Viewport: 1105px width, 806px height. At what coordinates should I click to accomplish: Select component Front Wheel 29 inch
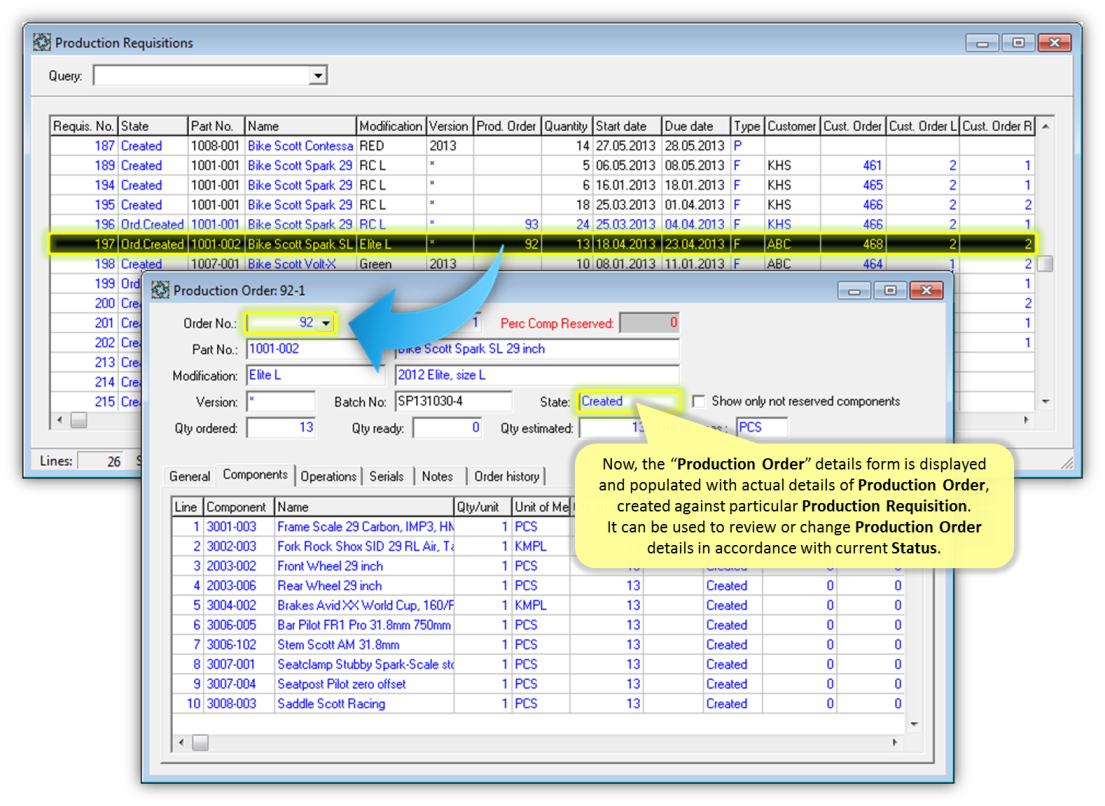(x=538, y=566)
